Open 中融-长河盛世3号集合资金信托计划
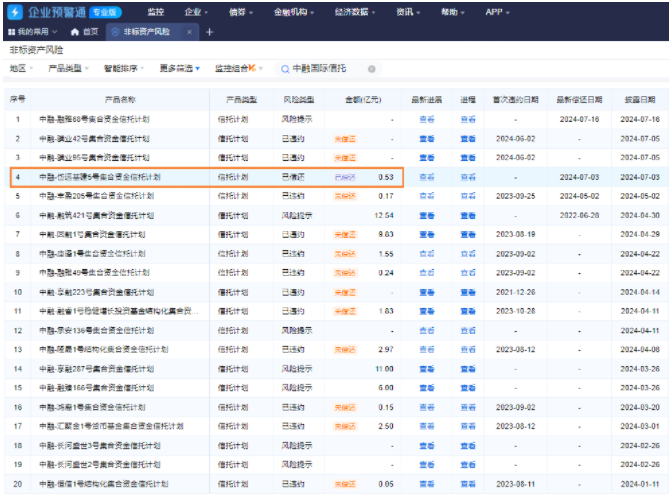The image size is (671, 500). pos(100,446)
